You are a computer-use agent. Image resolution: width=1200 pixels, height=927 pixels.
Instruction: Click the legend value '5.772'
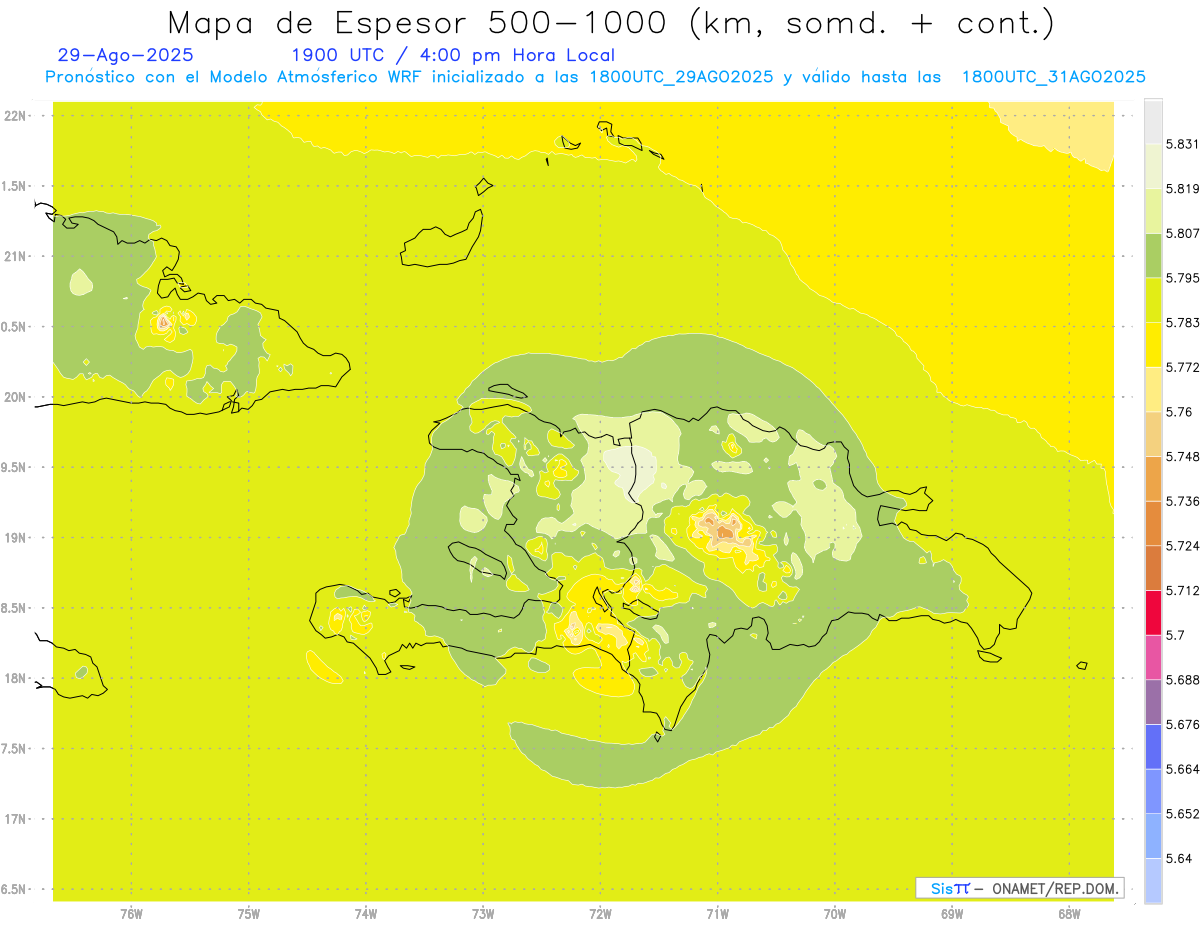(1182, 367)
